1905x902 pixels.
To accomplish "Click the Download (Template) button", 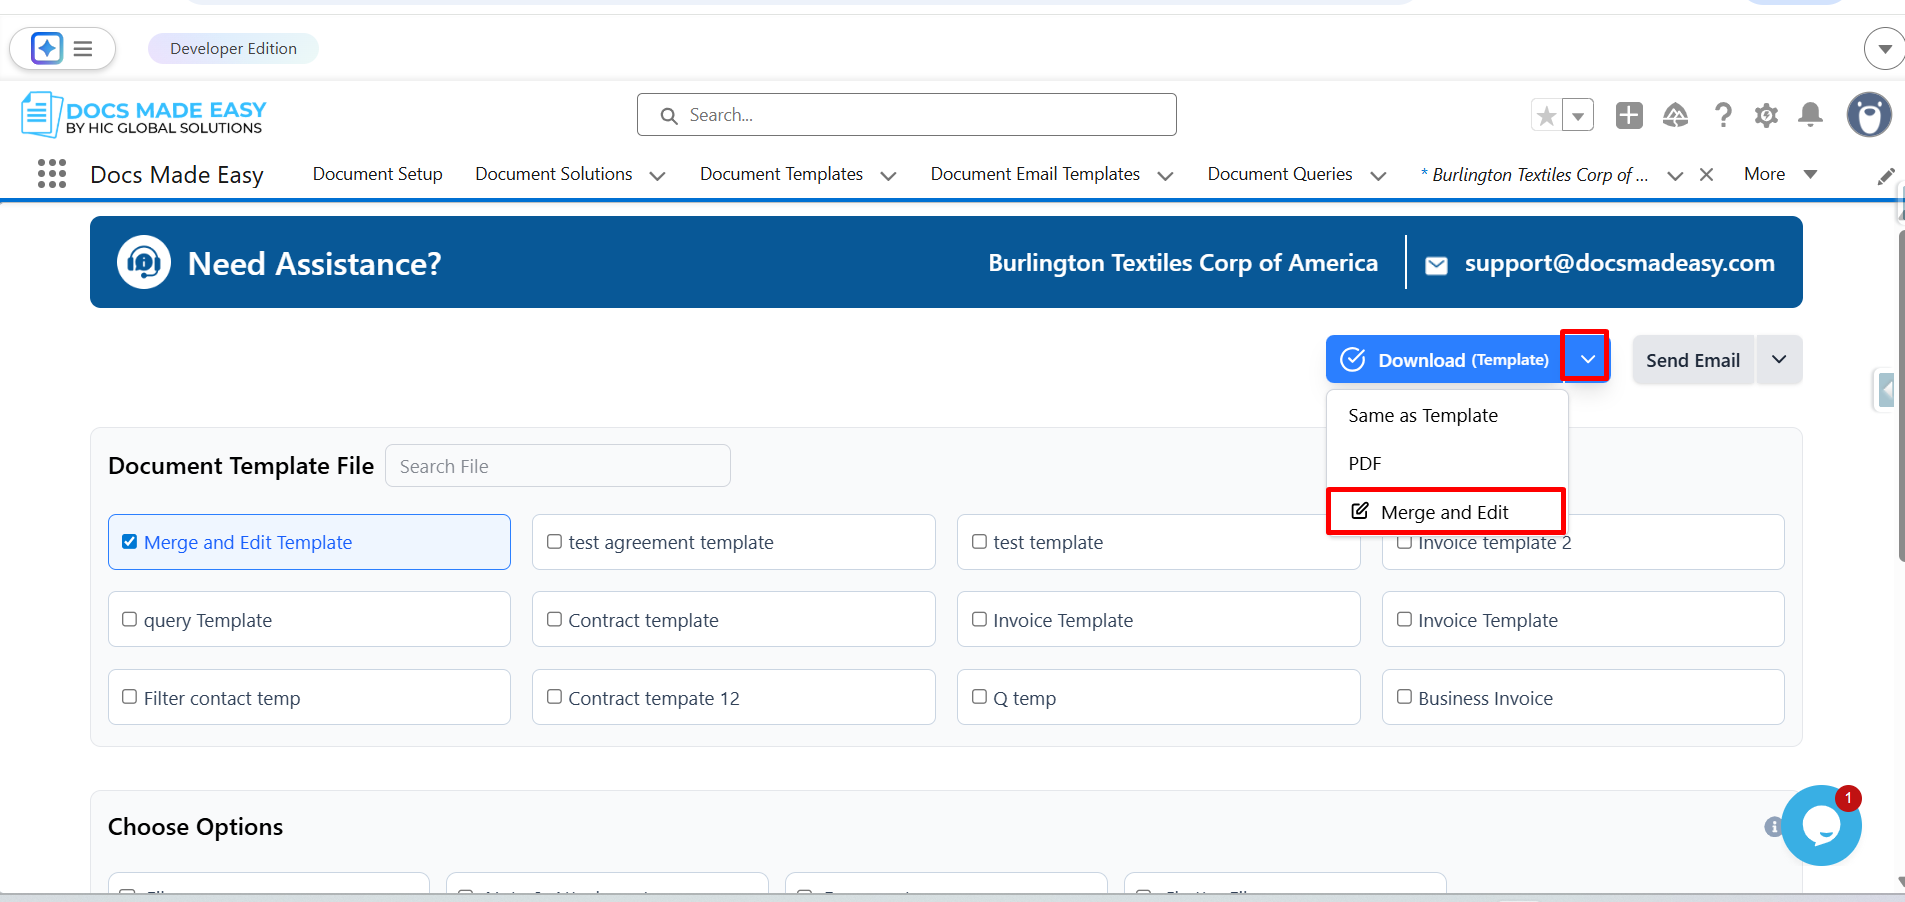I will [1445, 360].
